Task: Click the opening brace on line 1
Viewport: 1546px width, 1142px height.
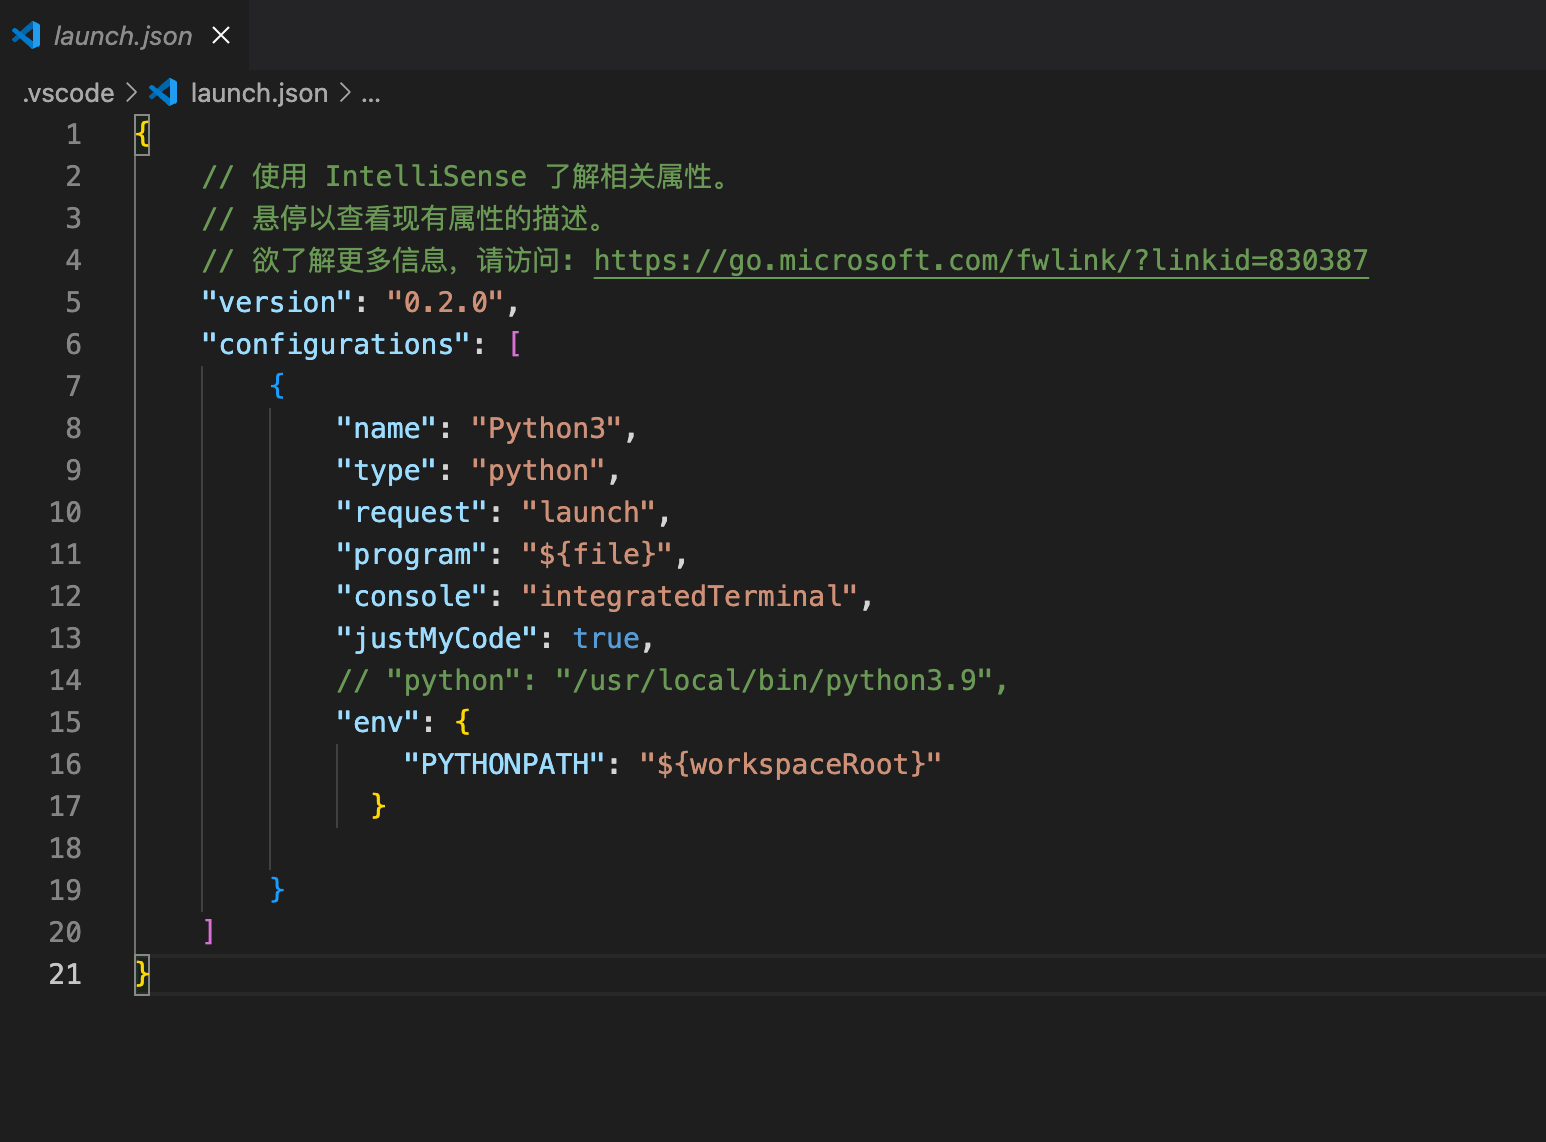Action: (x=141, y=133)
